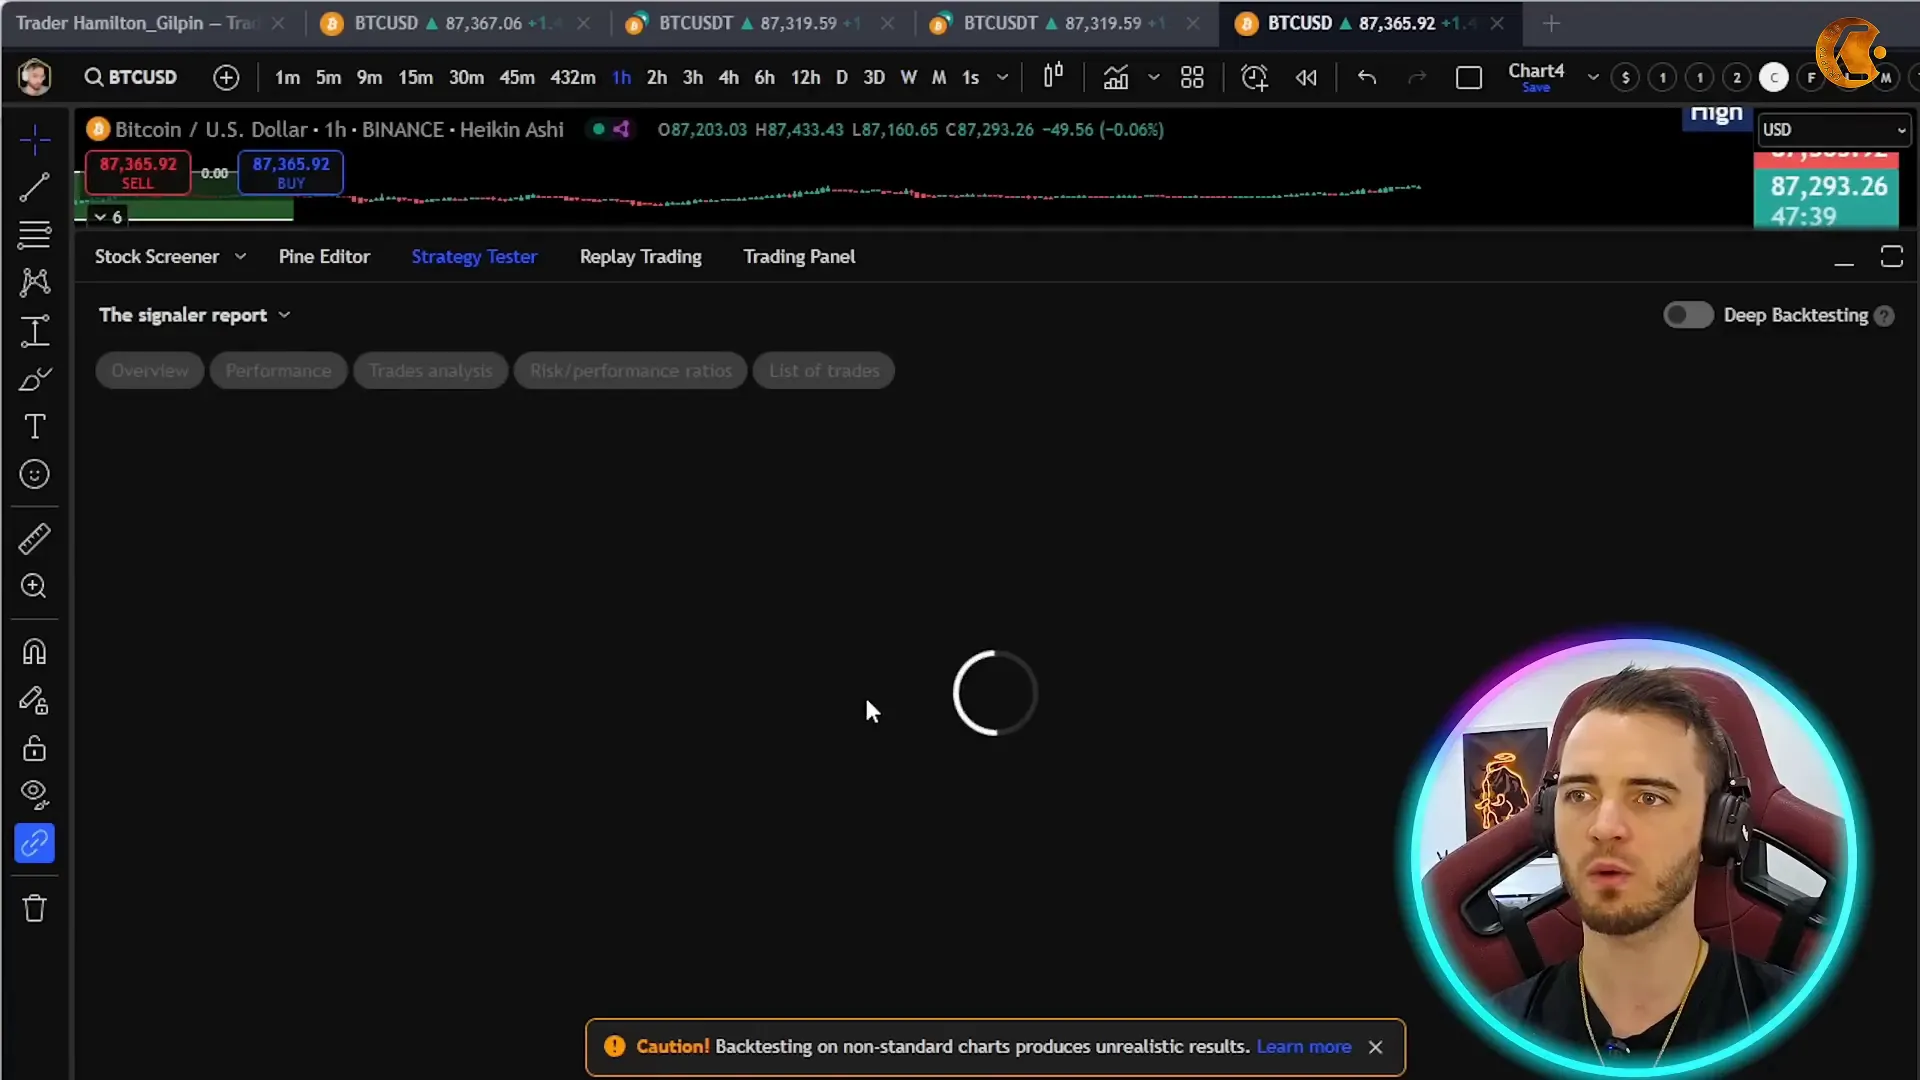The width and height of the screenshot is (1920, 1080).
Task: Select the Overview report tab
Action: pyautogui.click(x=149, y=371)
